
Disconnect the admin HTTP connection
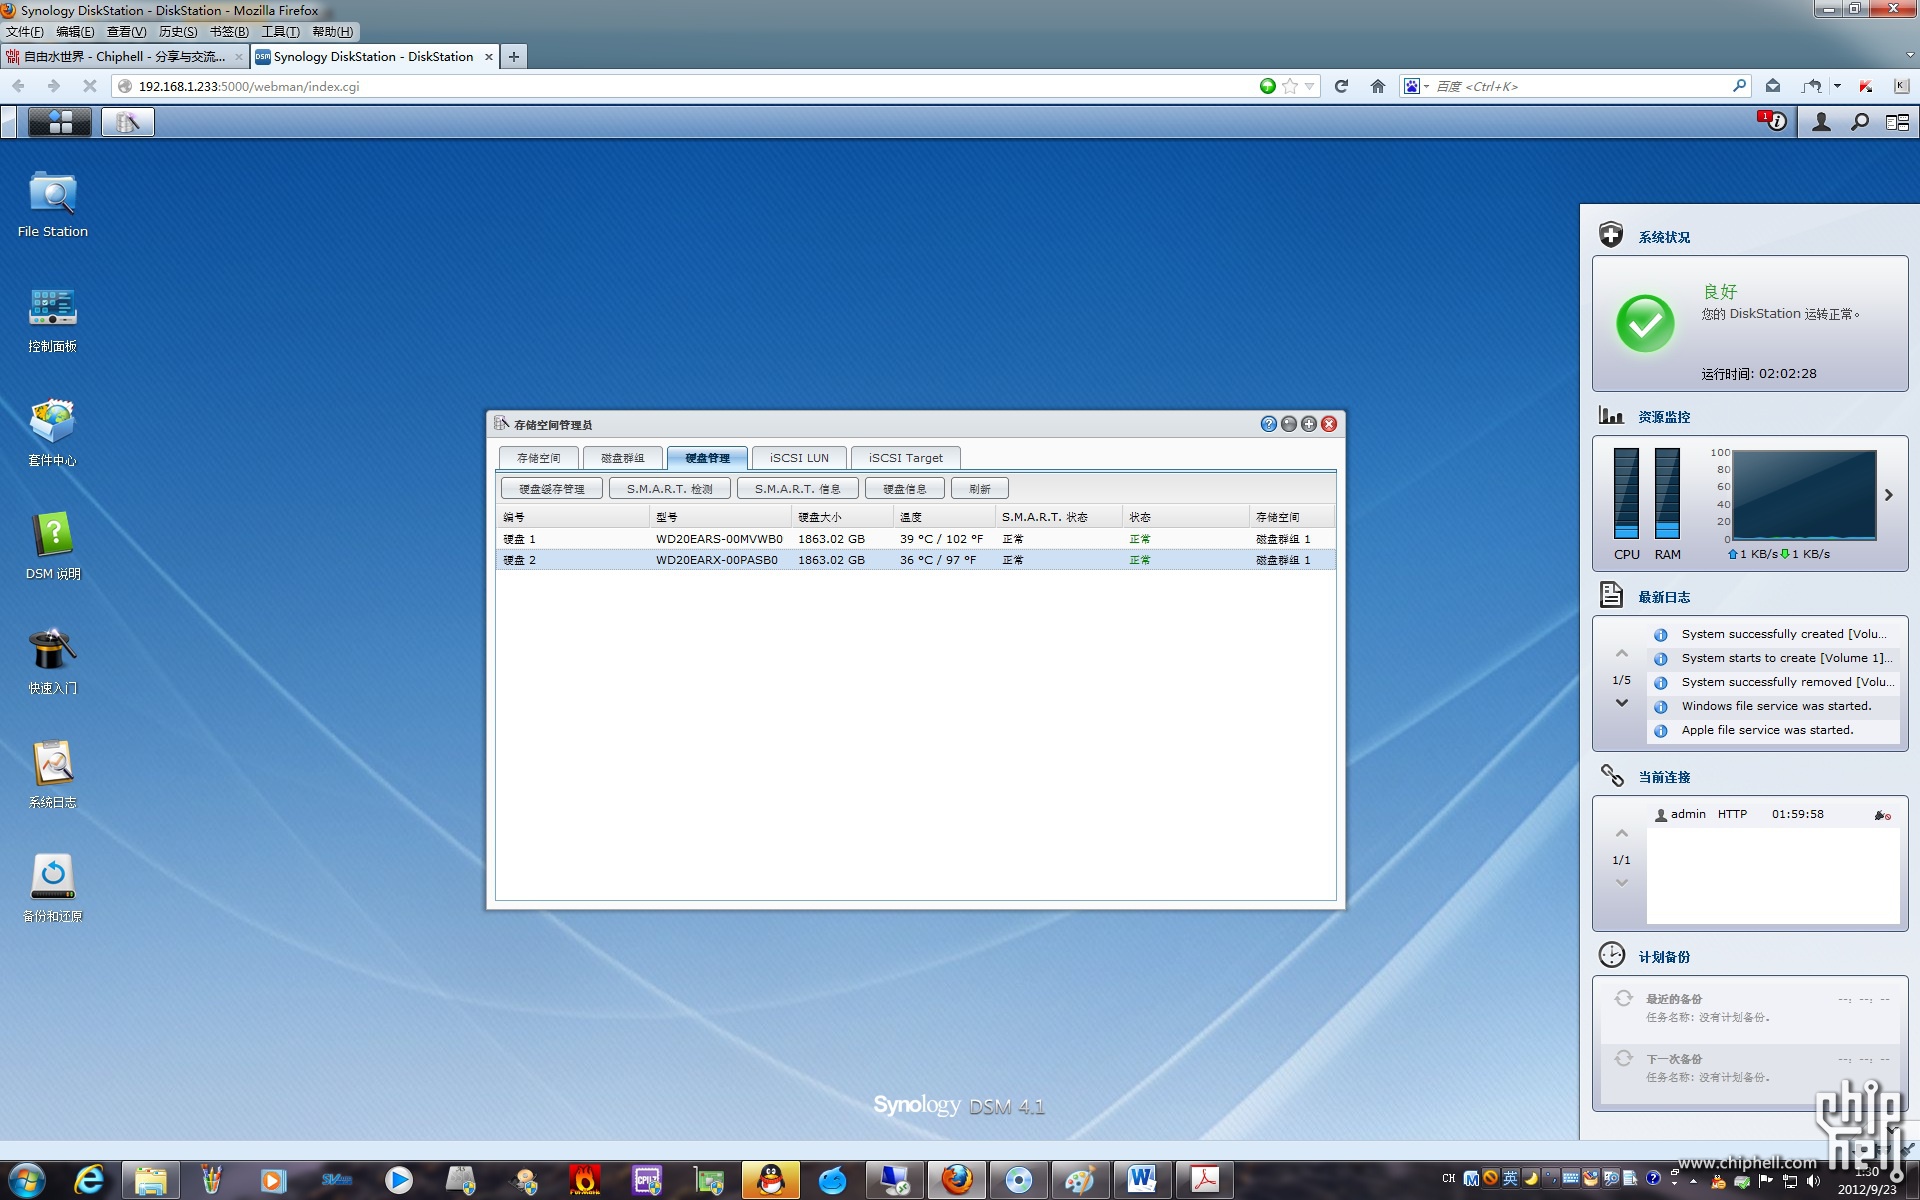(x=1882, y=815)
